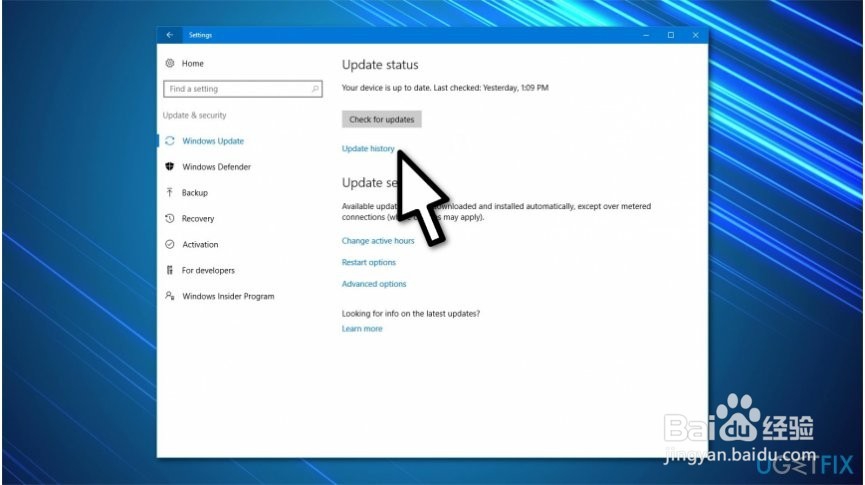Focus the Find a setting search box
Screen dimensions: 865x485
(x=243, y=89)
